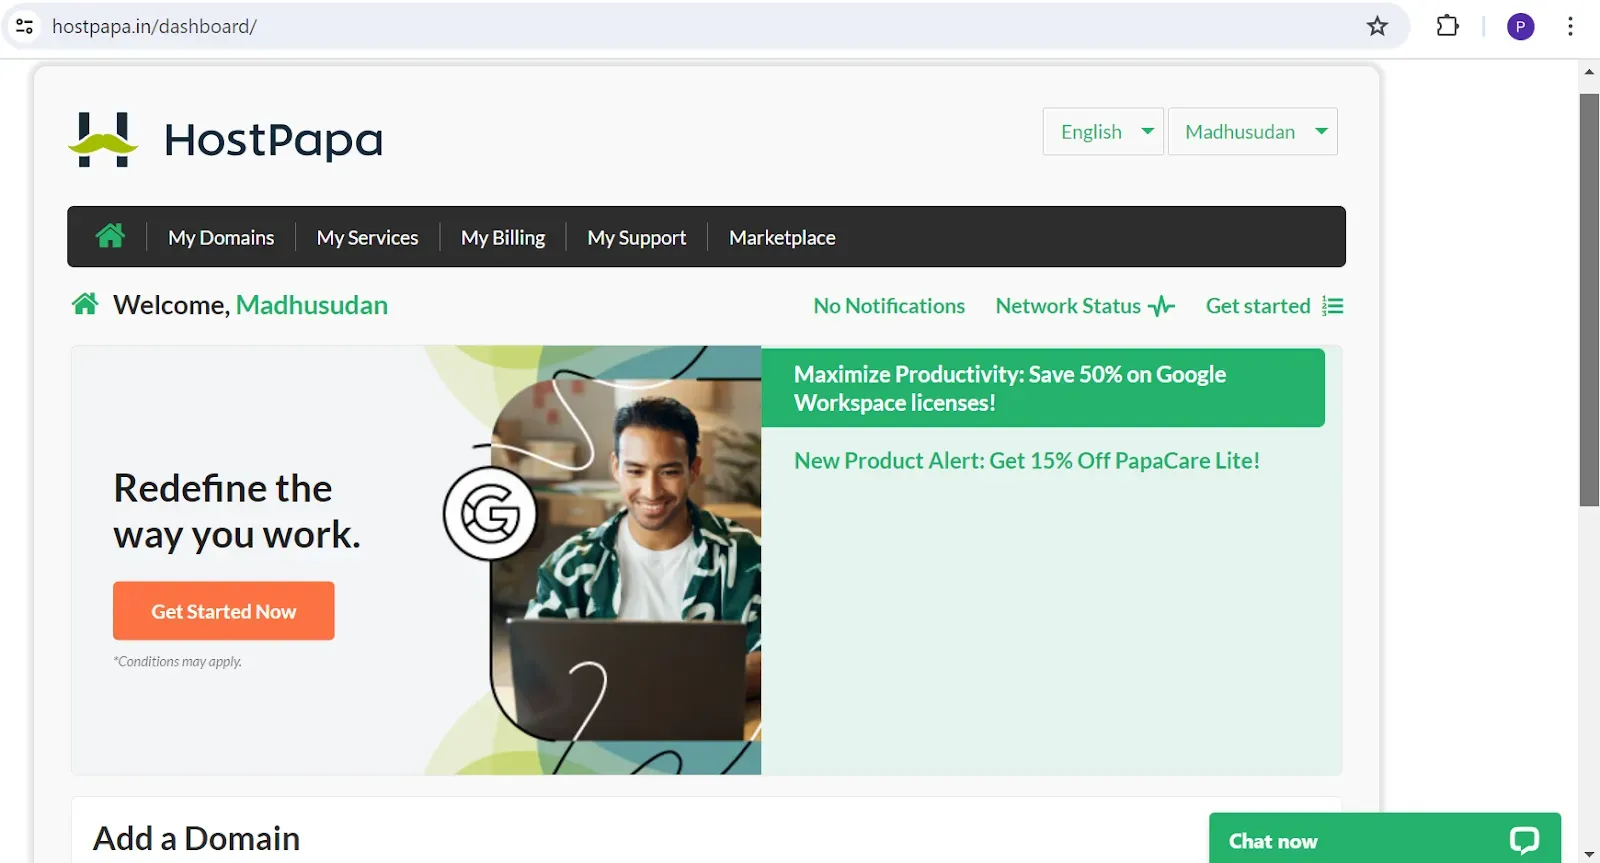Open the Chrome three-dot menu
Image resolution: width=1600 pixels, height=863 pixels.
click(1570, 26)
